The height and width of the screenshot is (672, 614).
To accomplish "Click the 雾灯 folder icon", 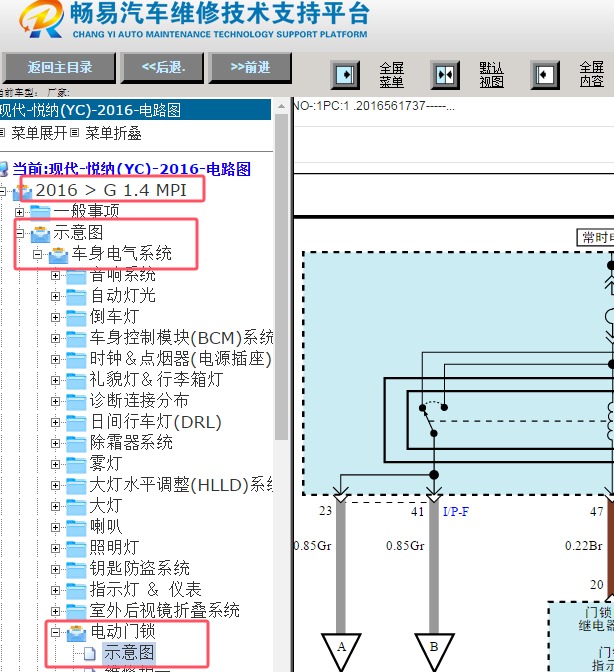I will click(x=76, y=465).
